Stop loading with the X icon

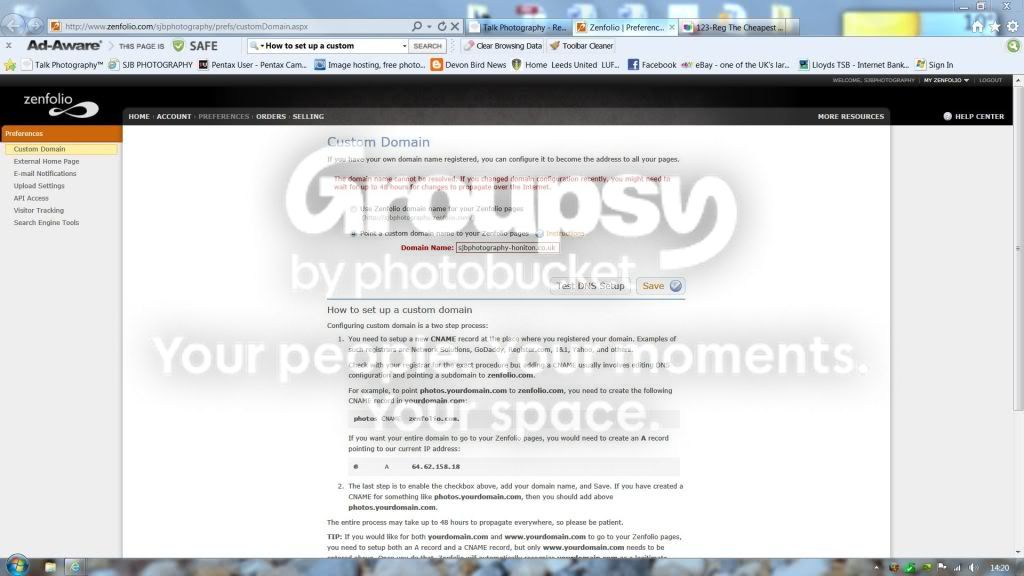coord(455,26)
